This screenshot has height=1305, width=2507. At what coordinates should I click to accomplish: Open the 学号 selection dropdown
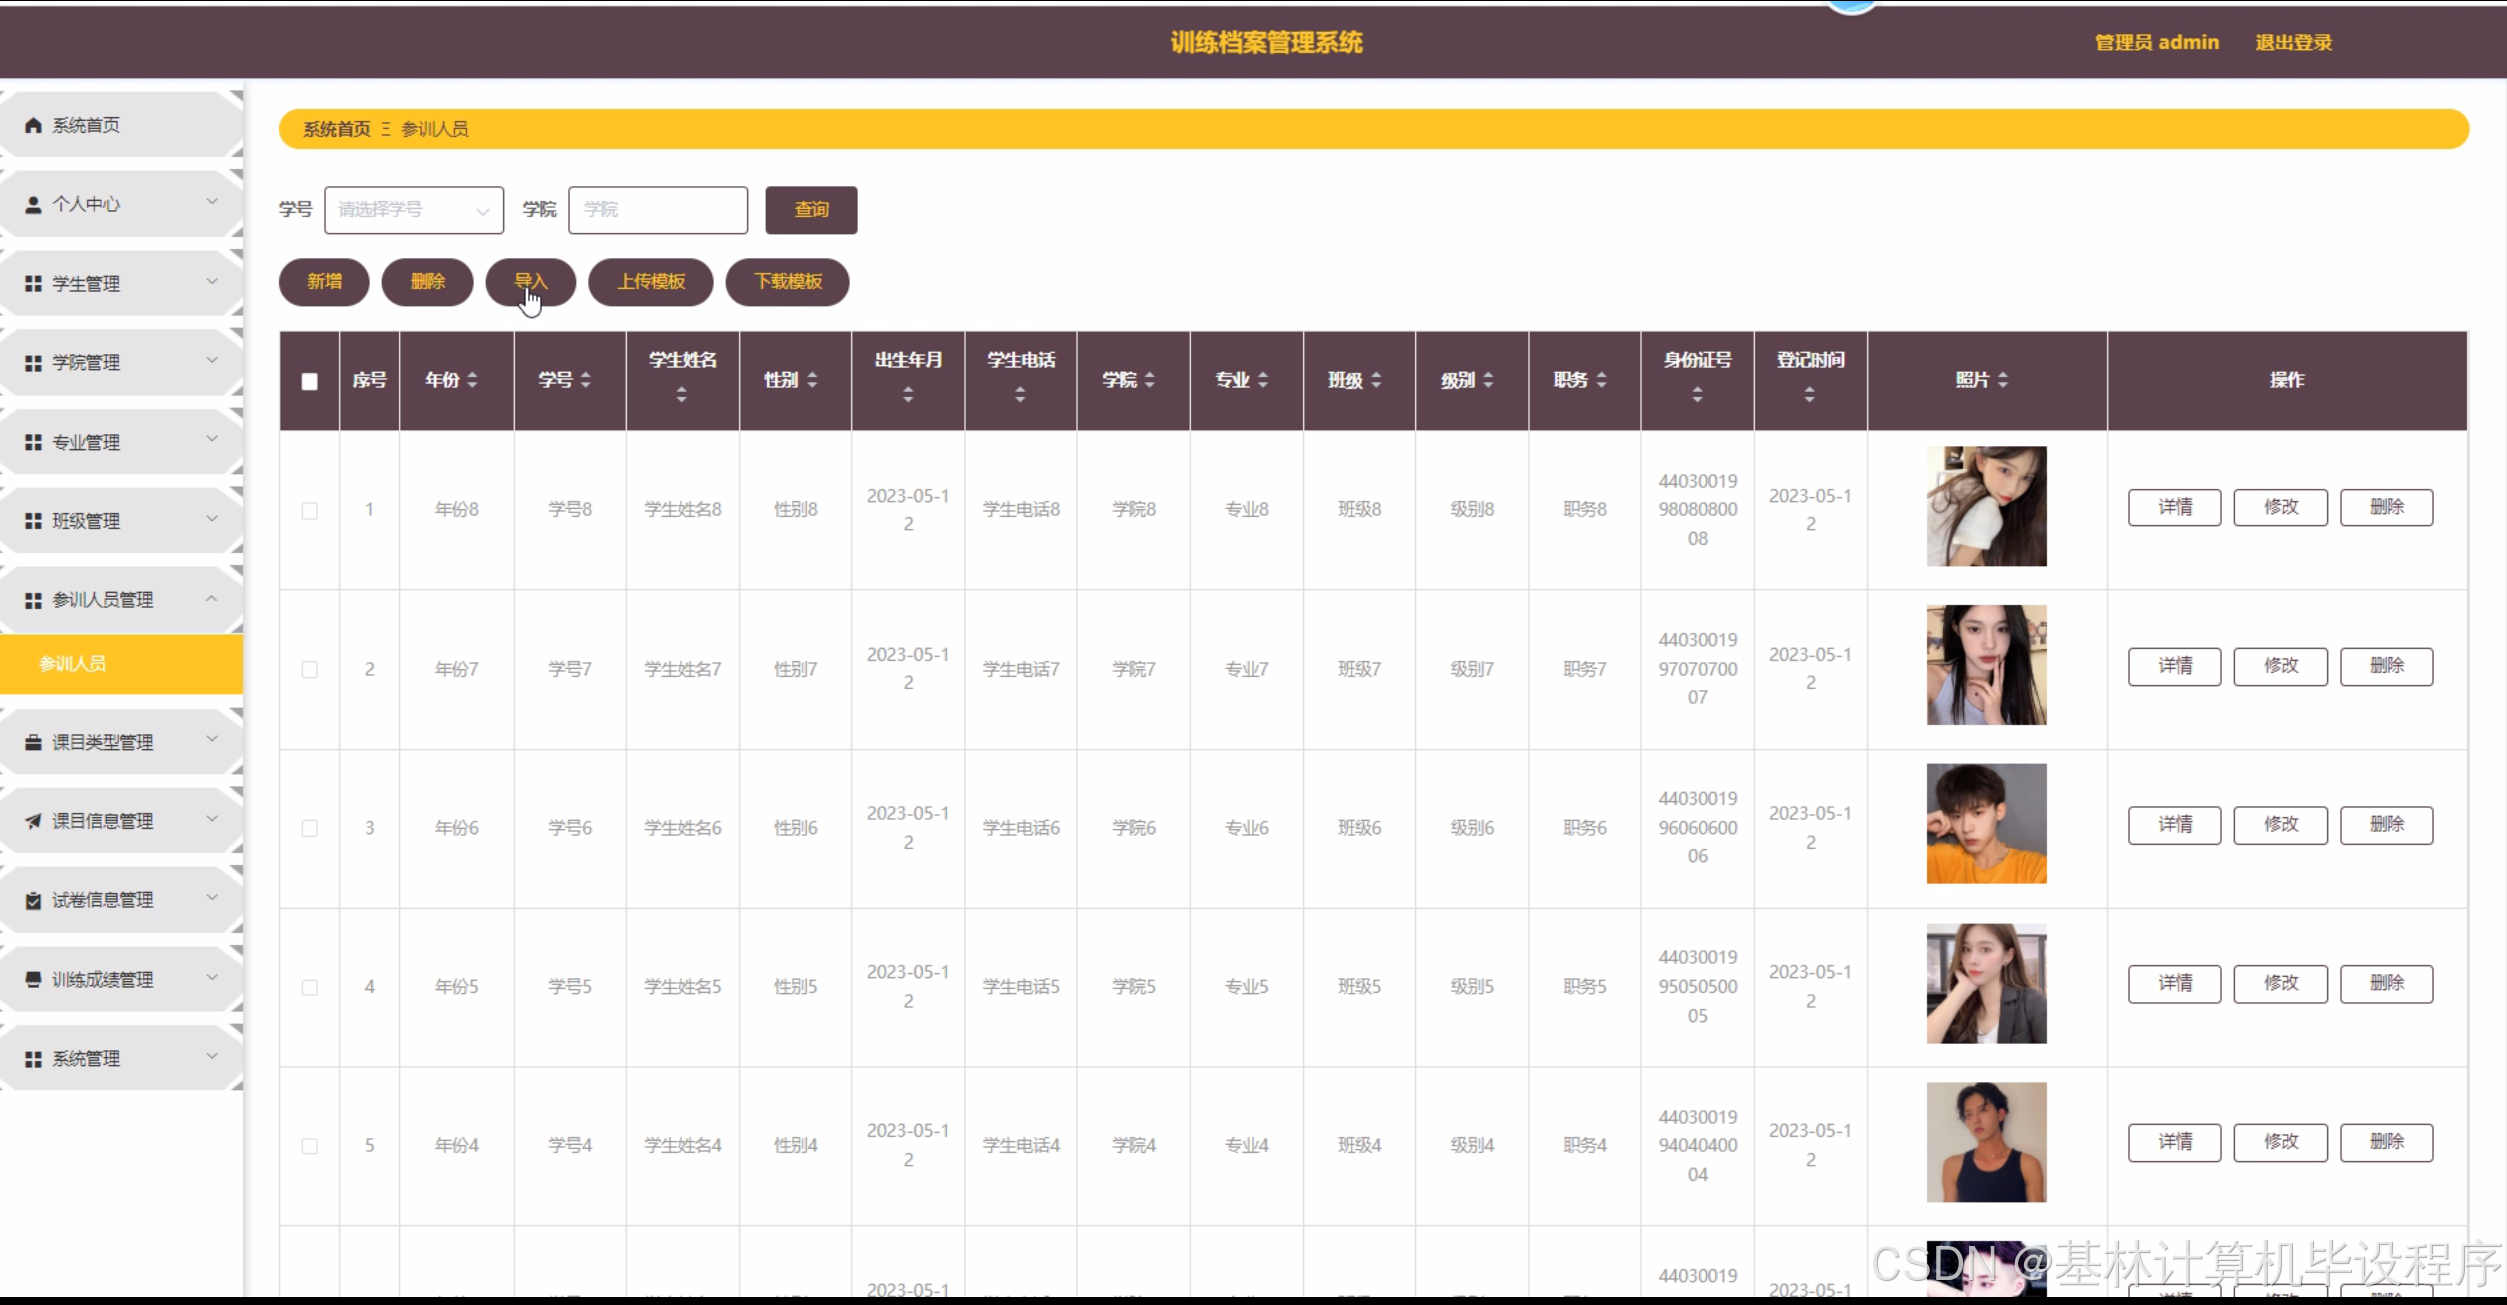click(413, 210)
